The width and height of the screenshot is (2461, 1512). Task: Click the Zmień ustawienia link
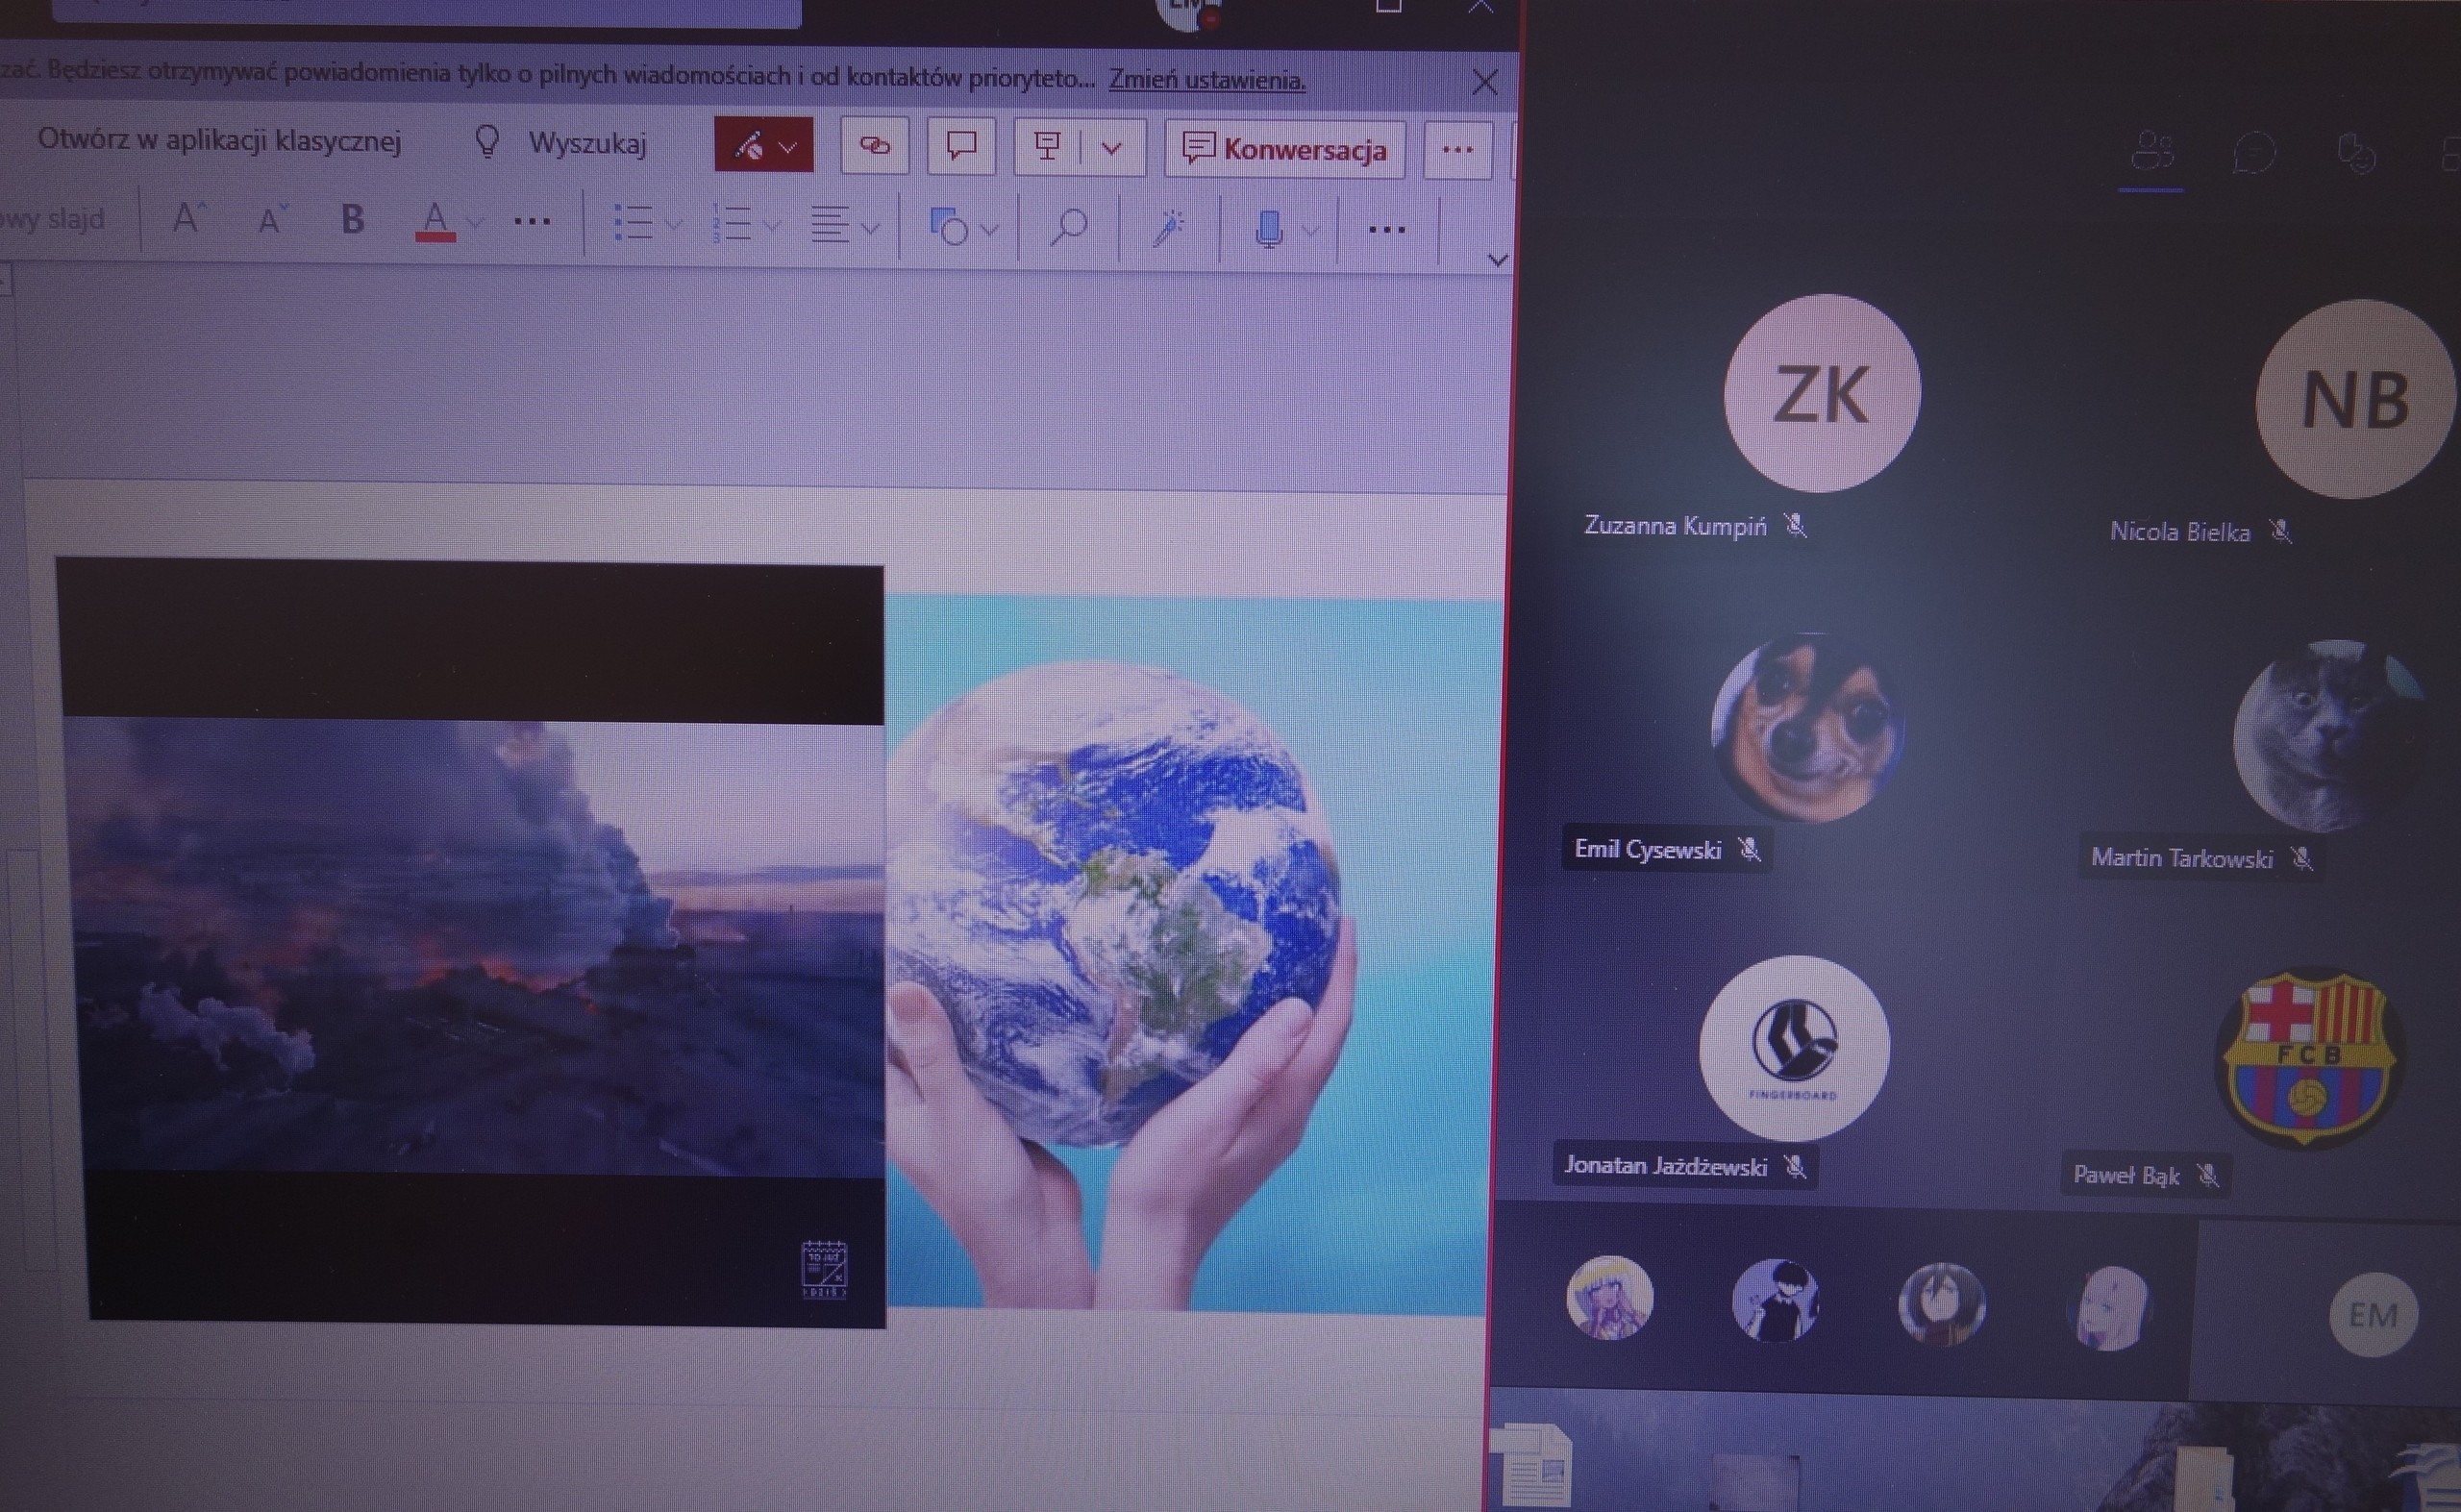1206,80
